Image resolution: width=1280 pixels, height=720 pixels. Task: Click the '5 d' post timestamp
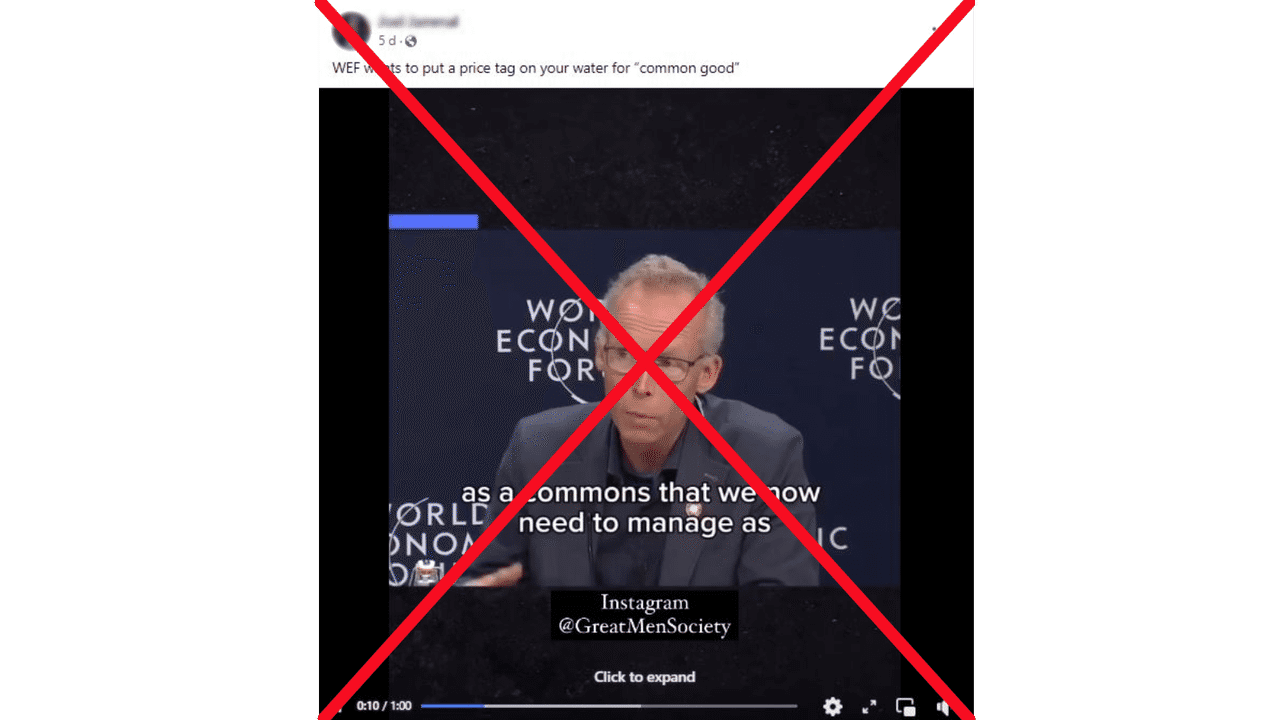click(387, 41)
